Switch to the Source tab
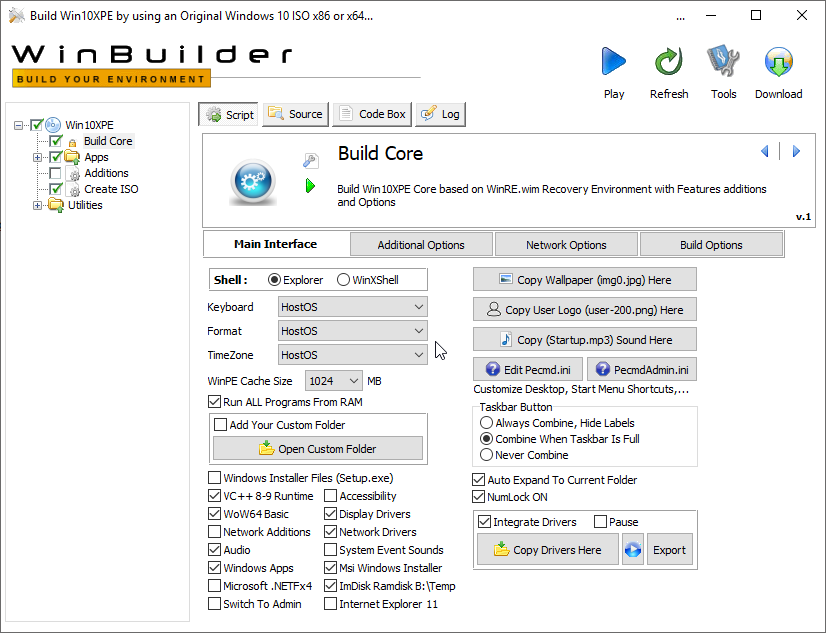This screenshot has height=633, width=826. click(x=296, y=114)
